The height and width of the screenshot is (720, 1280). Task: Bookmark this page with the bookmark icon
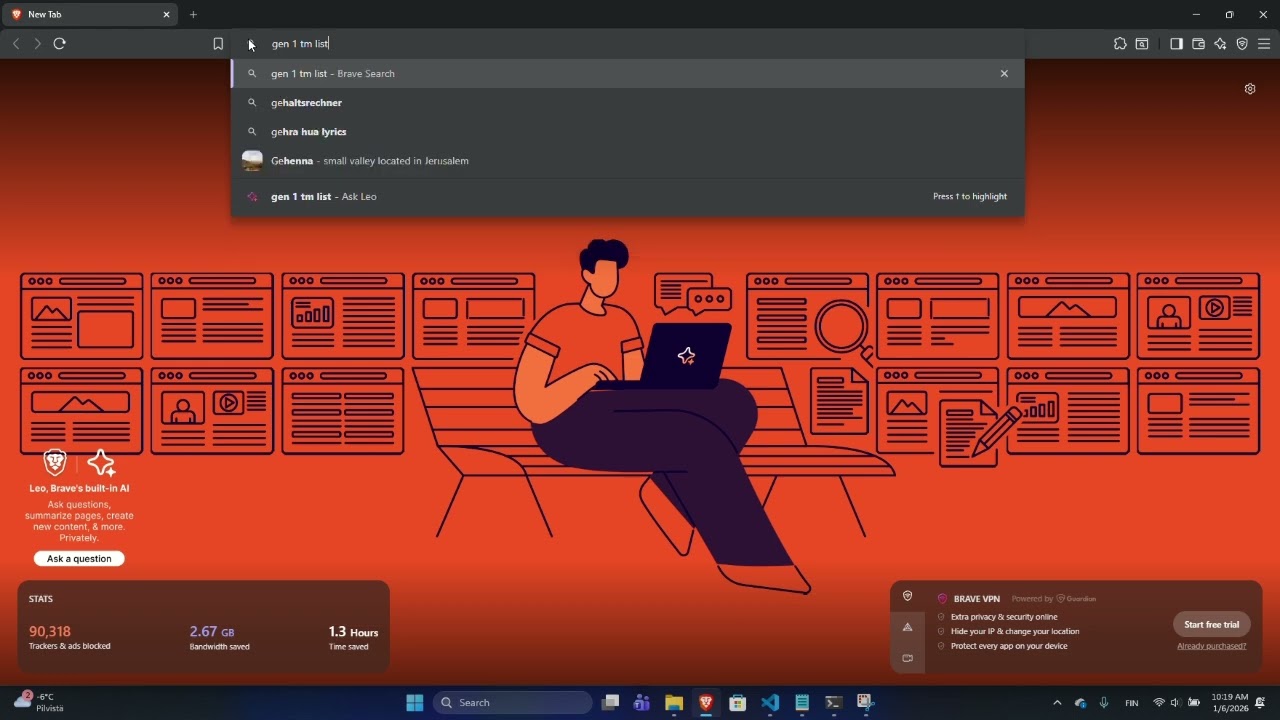(x=218, y=44)
